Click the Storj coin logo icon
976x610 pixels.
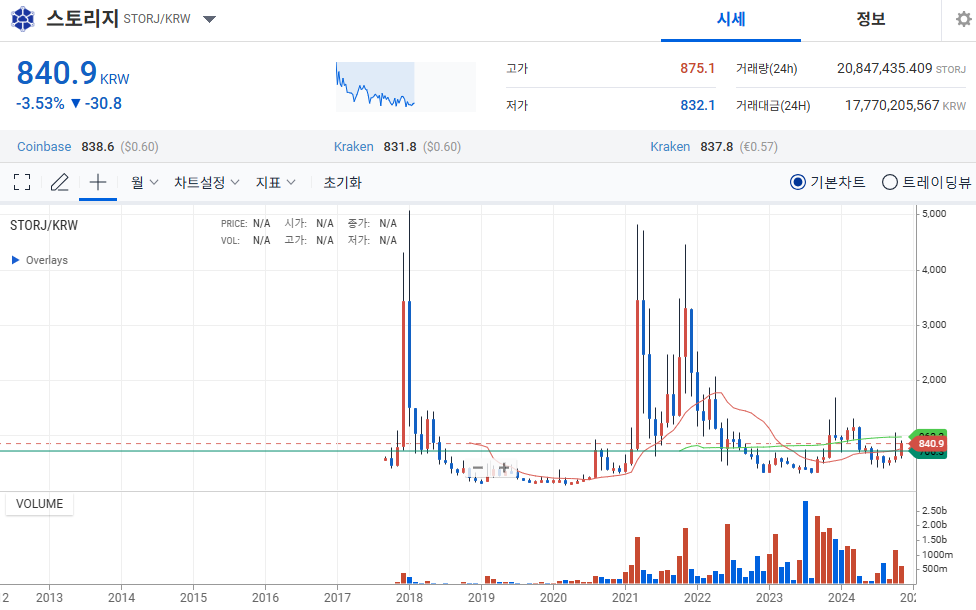tap(23, 19)
